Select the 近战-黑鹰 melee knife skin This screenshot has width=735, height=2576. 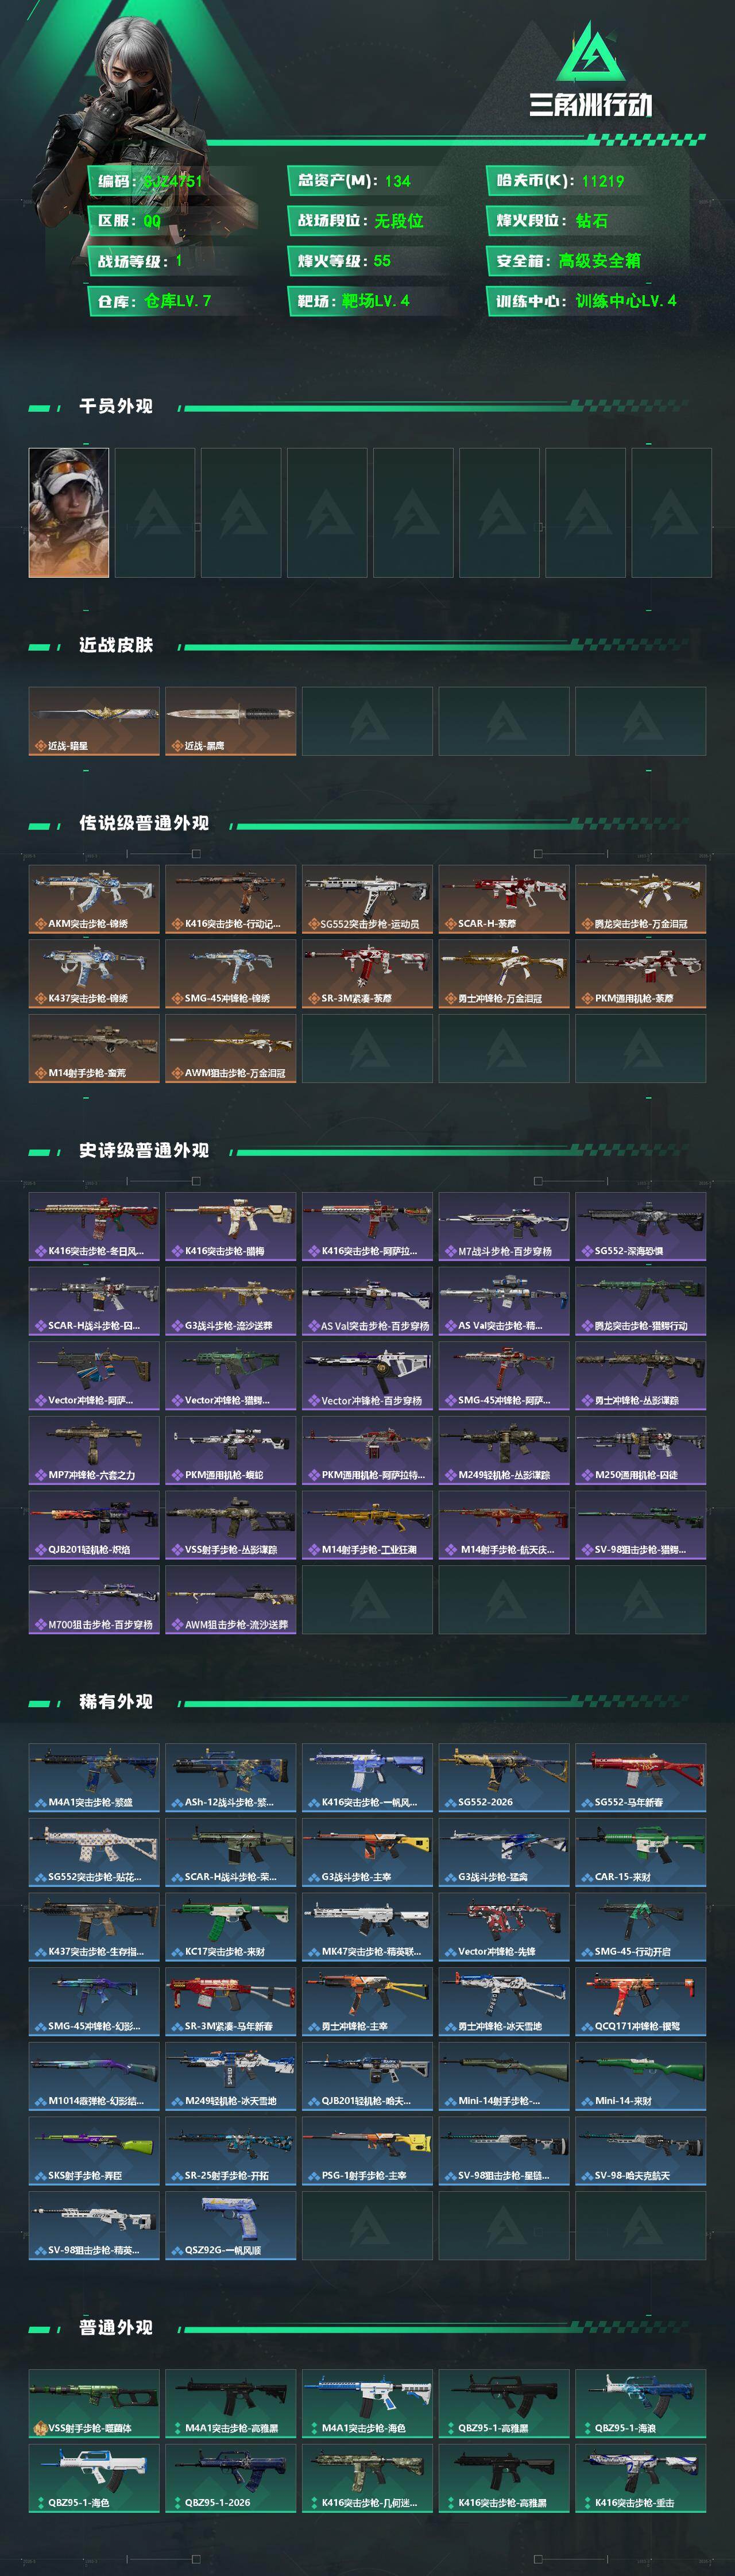[x=231, y=721]
